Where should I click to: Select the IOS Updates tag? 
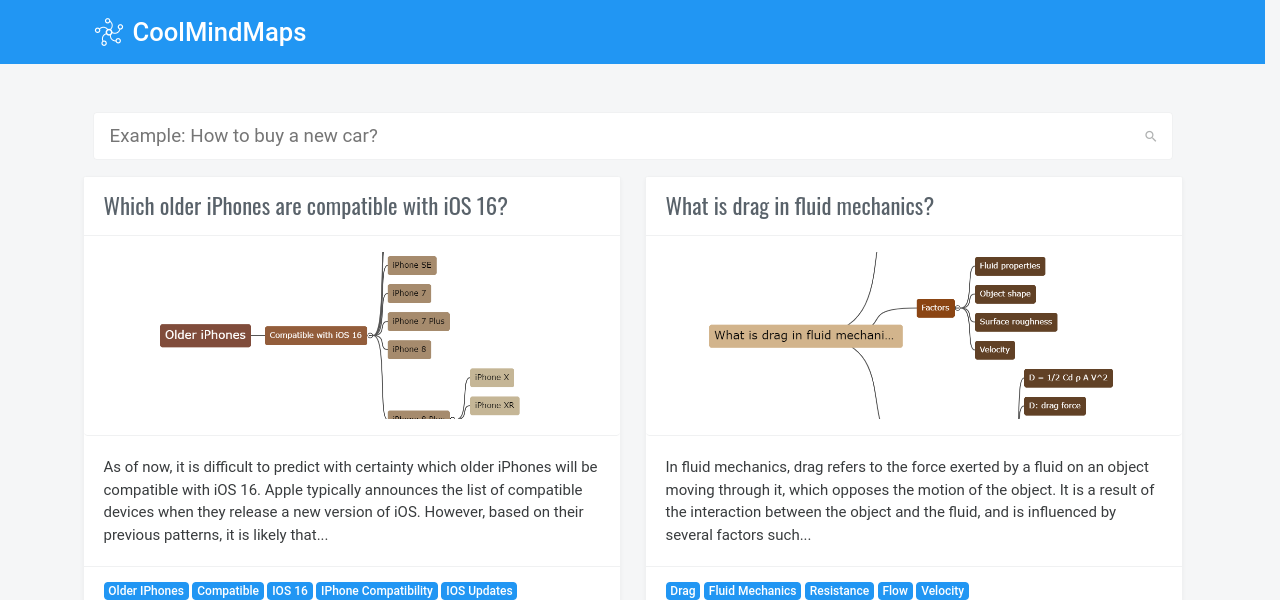pos(479,591)
